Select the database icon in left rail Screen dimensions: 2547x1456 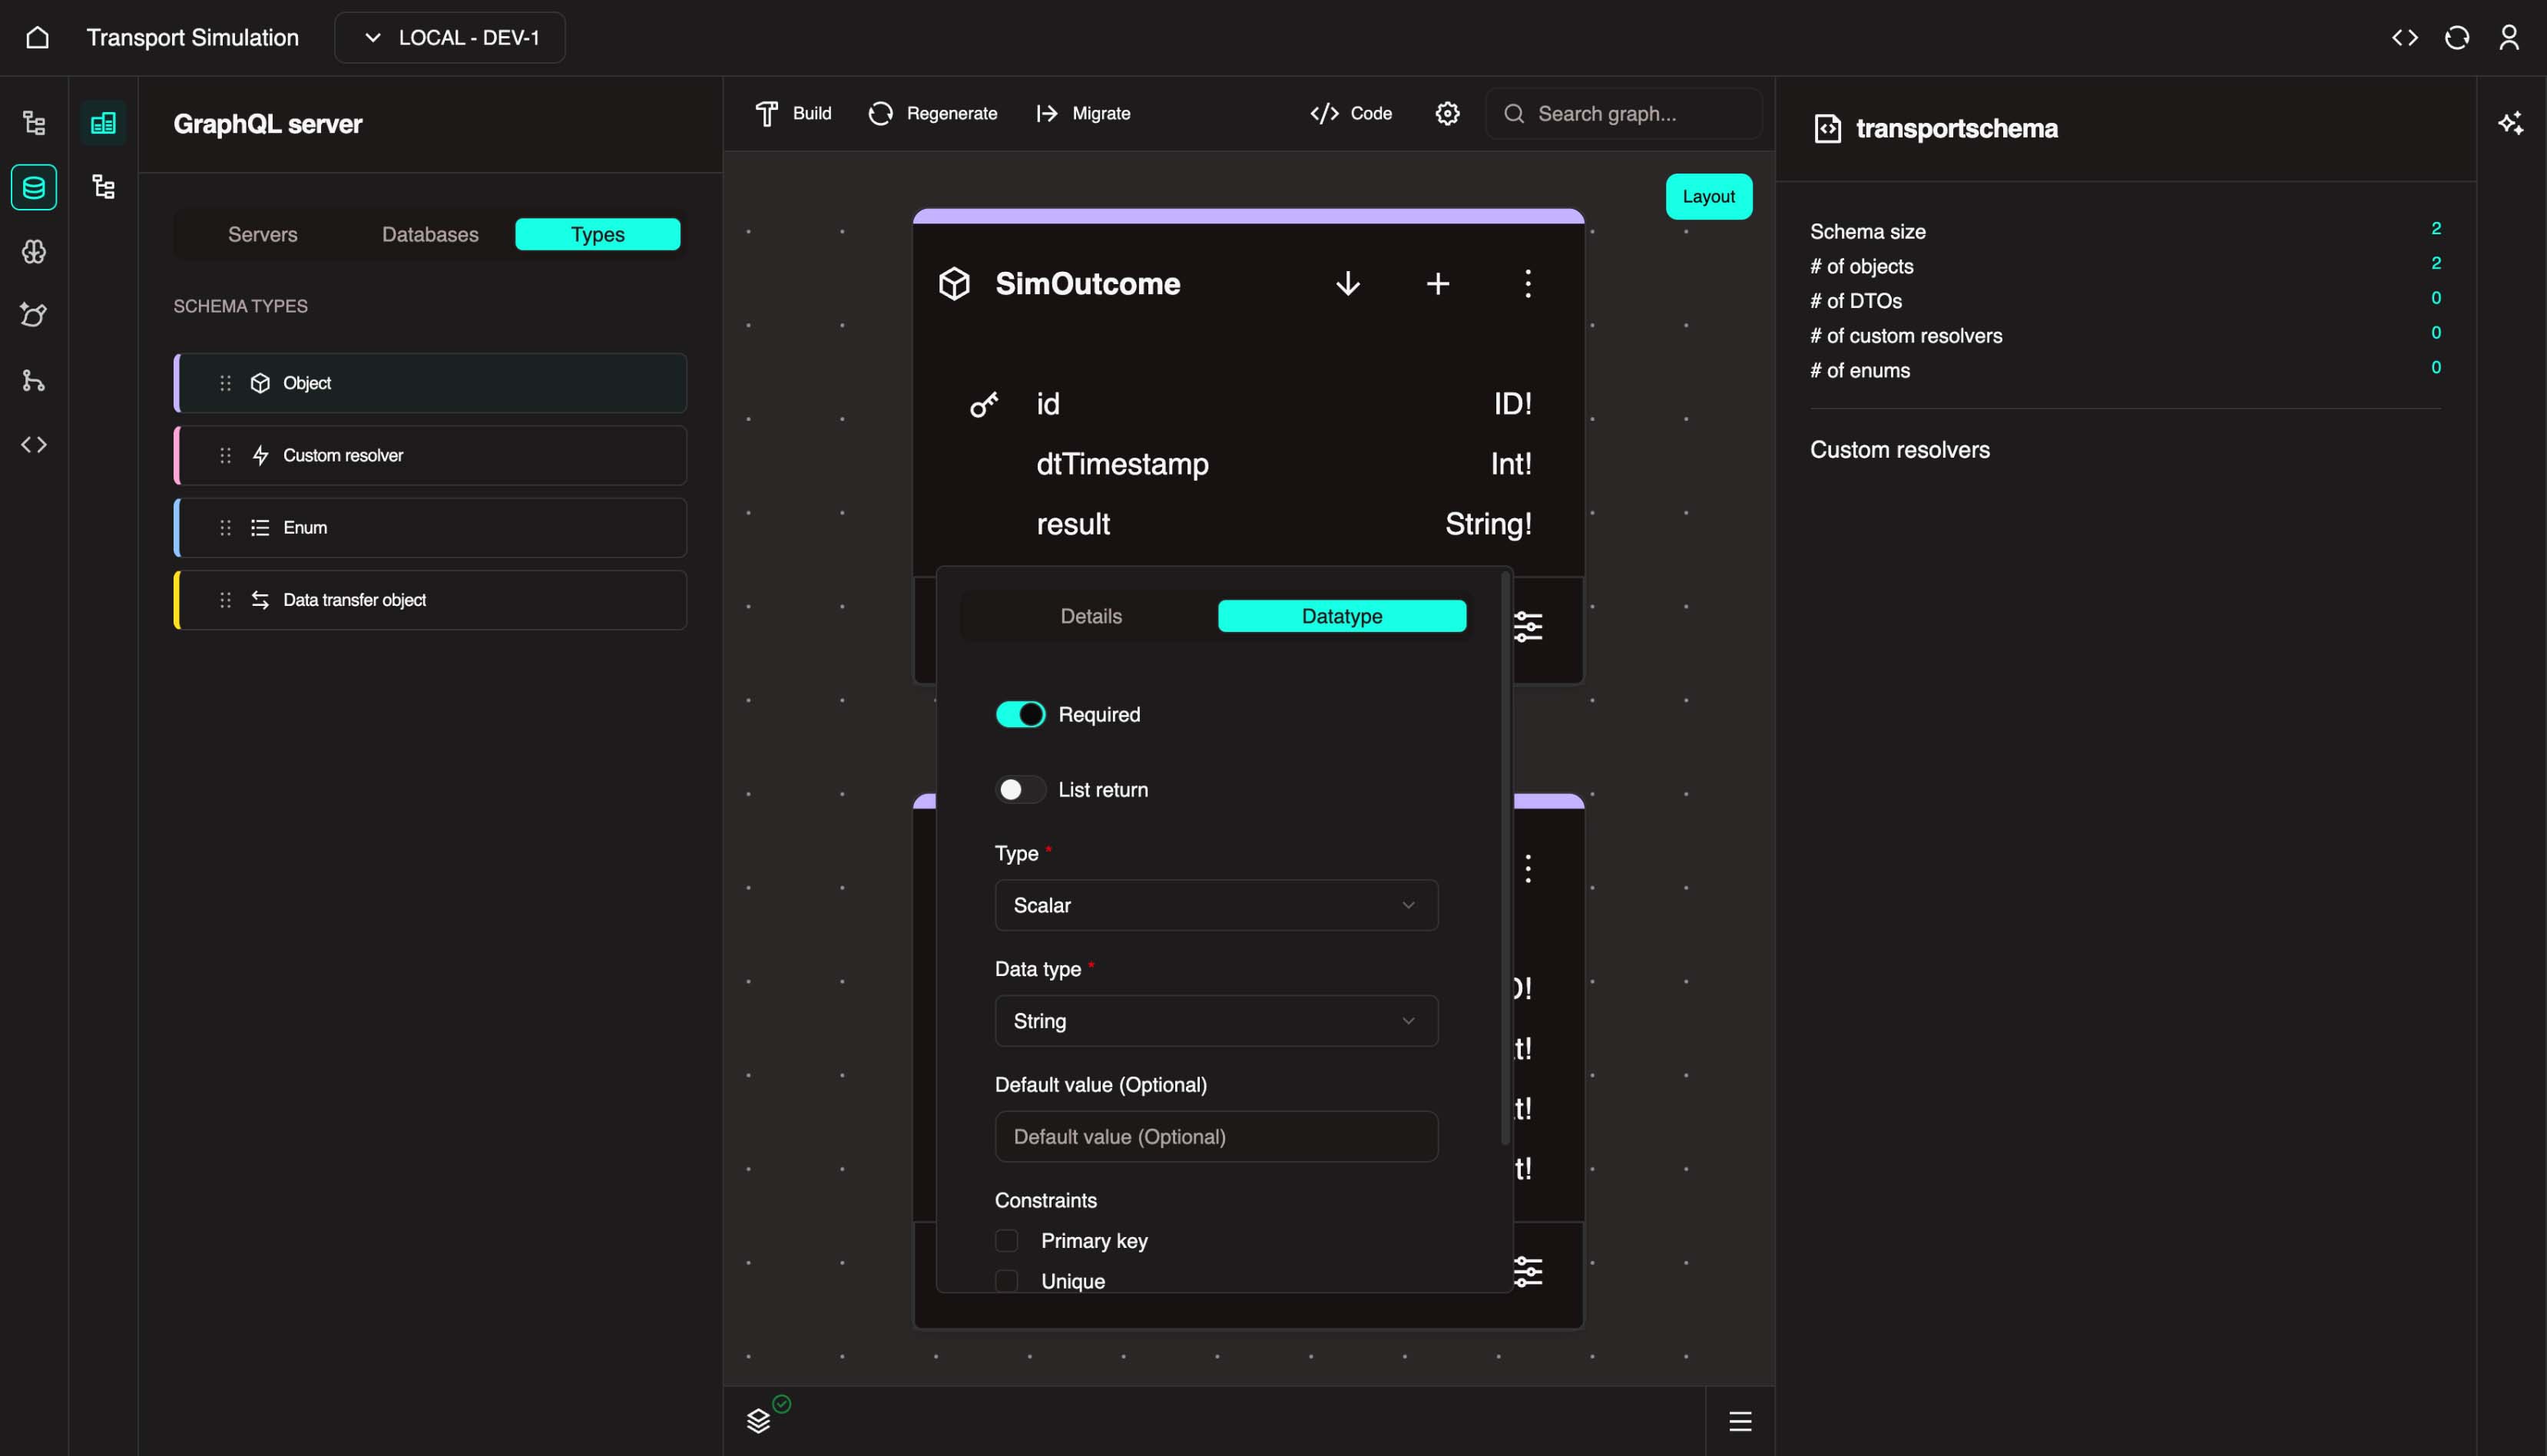[x=34, y=187]
